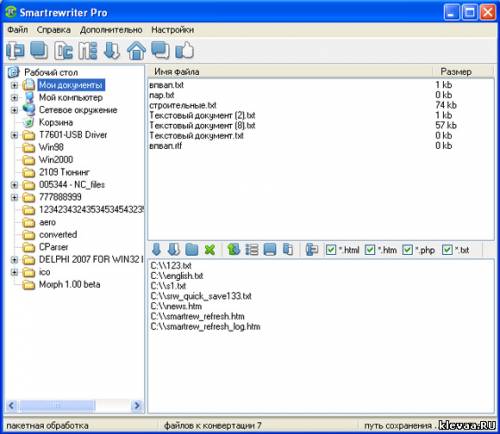
Task: Expand the ico folder node
Action: 14,272
